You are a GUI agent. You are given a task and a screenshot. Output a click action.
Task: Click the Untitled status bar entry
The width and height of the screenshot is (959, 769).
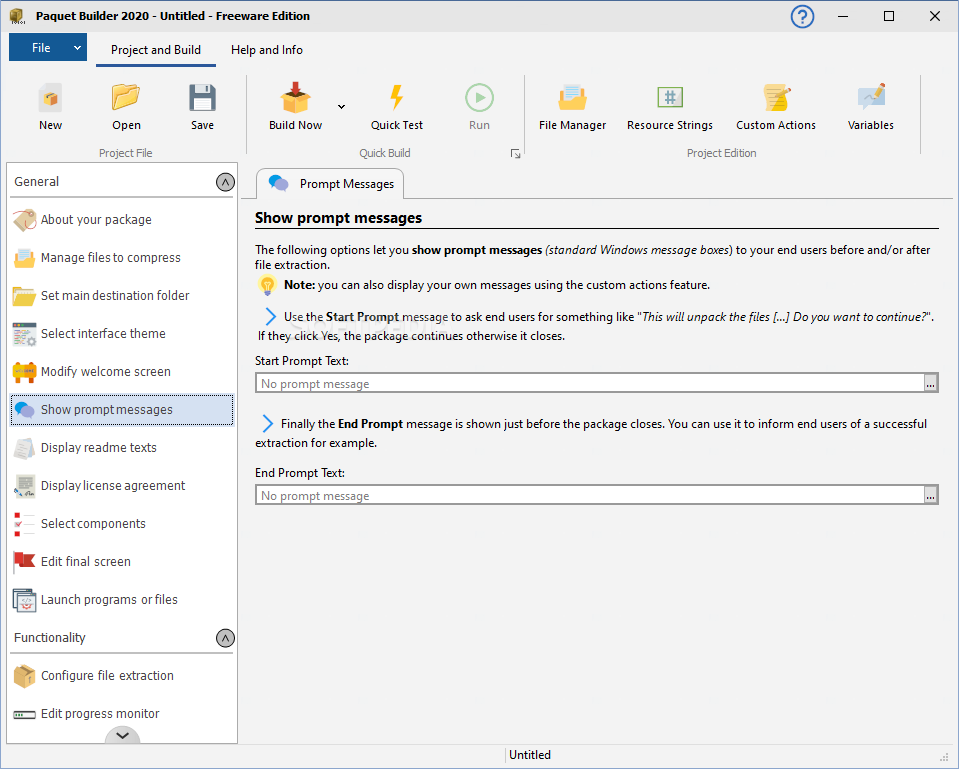[x=530, y=755]
